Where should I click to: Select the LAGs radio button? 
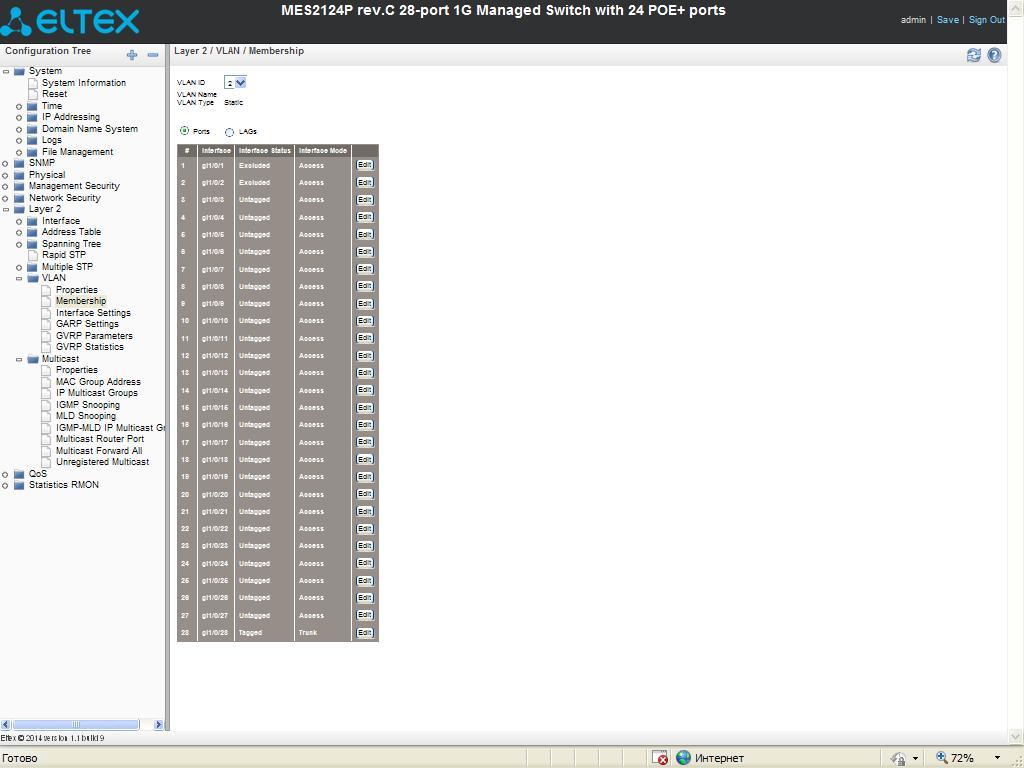pos(229,132)
